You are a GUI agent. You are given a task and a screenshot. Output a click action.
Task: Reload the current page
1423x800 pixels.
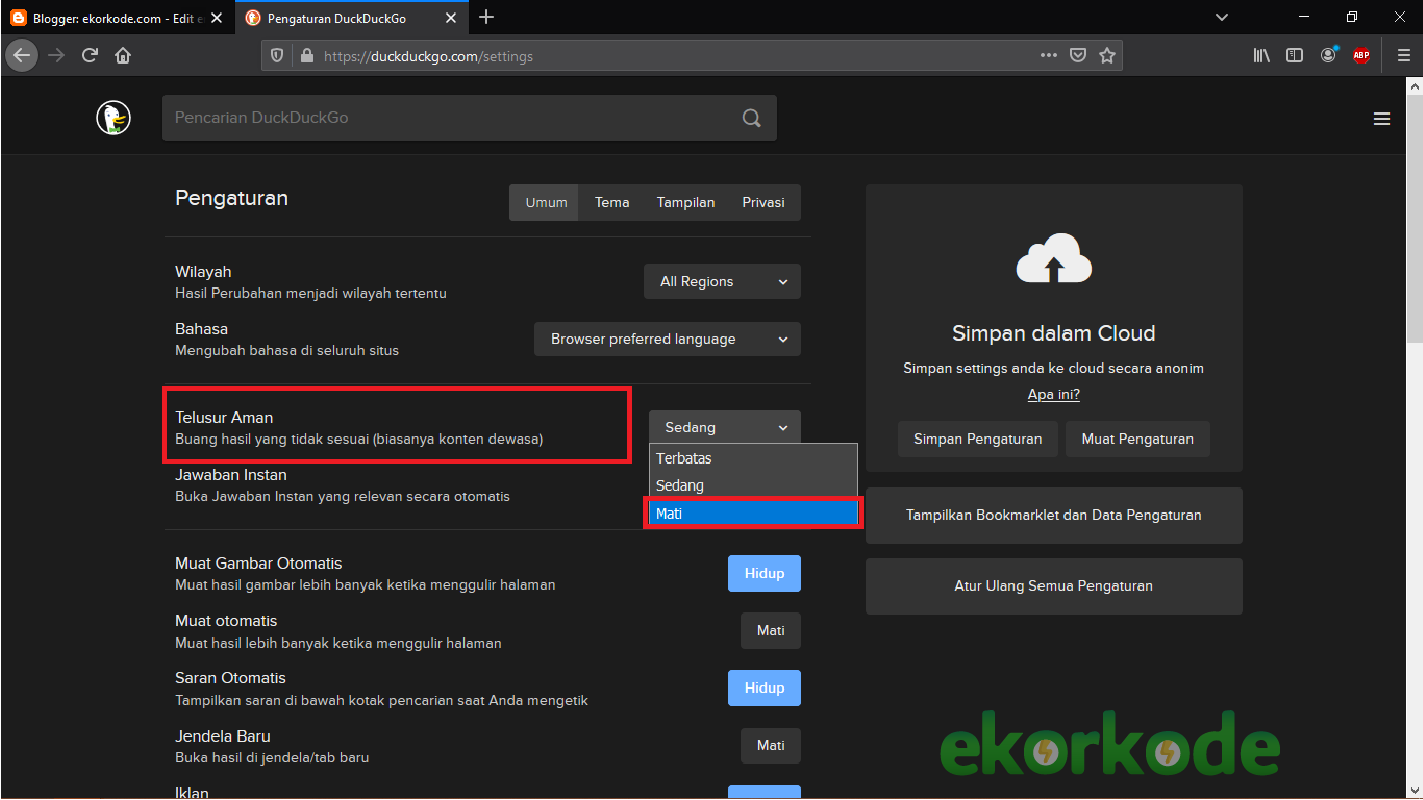click(x=90, y=56)
